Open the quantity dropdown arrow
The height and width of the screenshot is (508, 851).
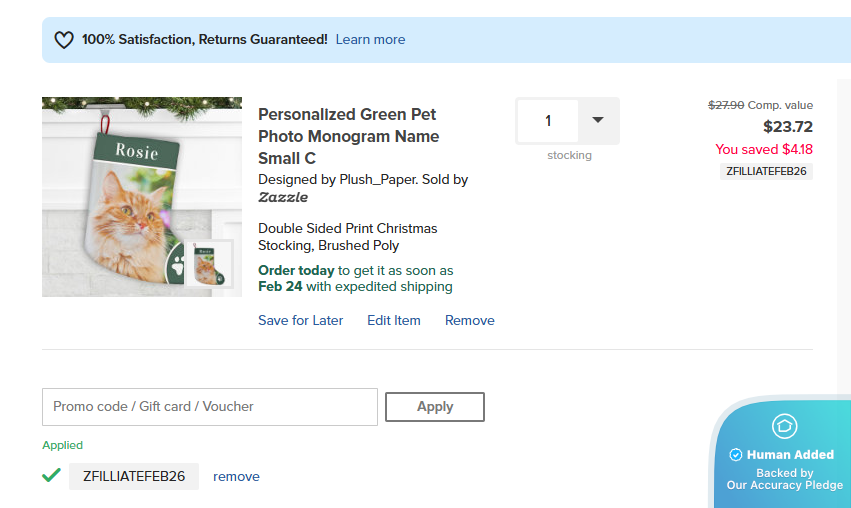pyautogui.click(x=598, y=120)
